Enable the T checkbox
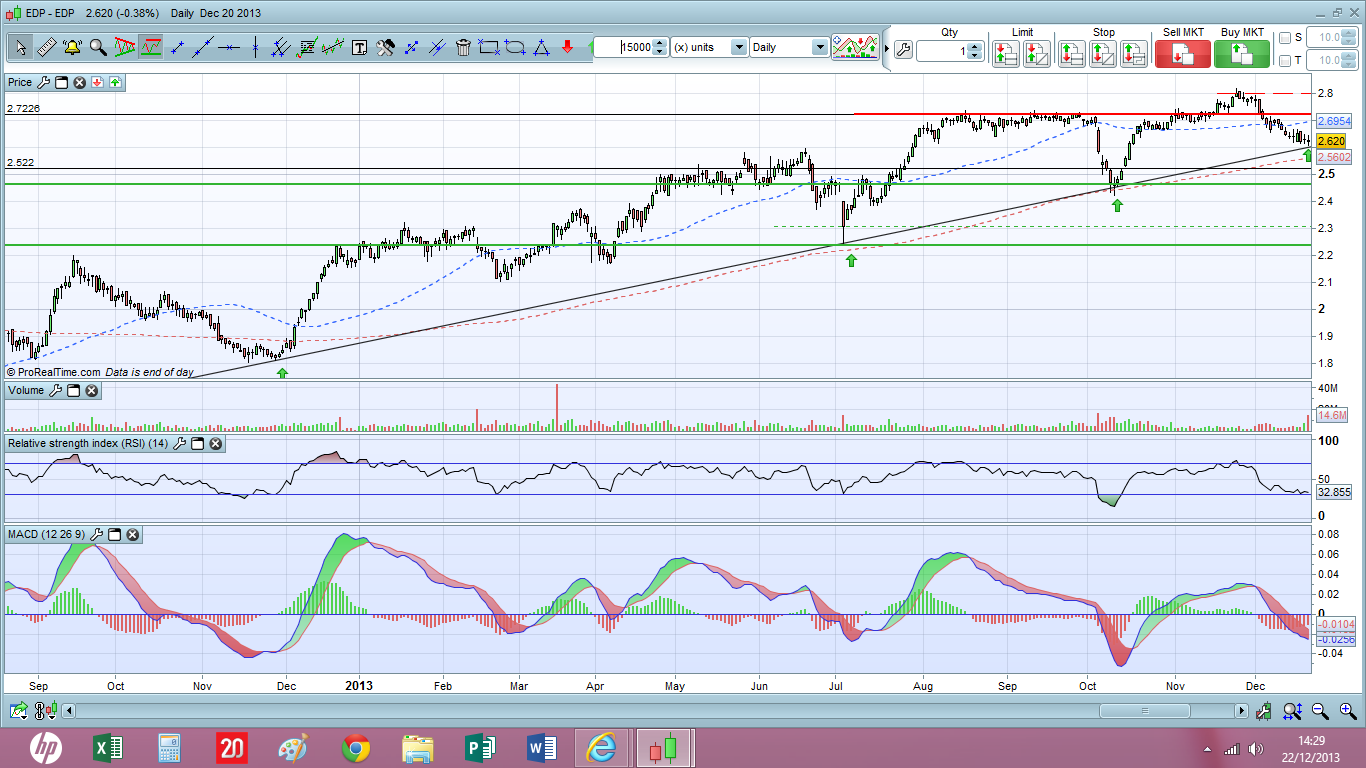The height and width of the screenshot is (768, 1366). click(x=1285, y=61)
